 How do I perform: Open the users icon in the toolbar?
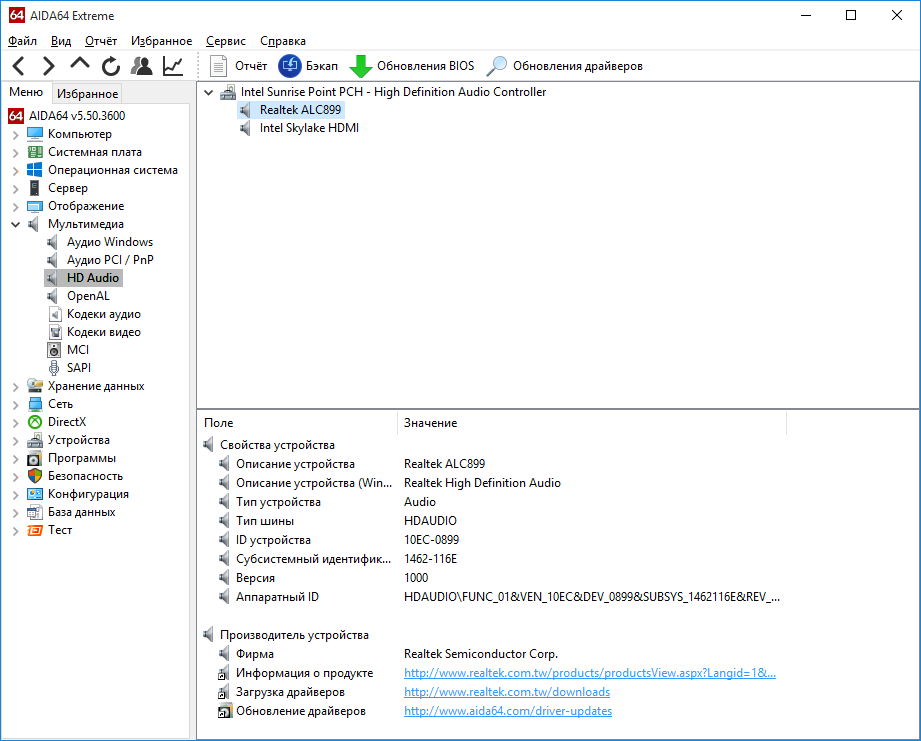(142, 66)
